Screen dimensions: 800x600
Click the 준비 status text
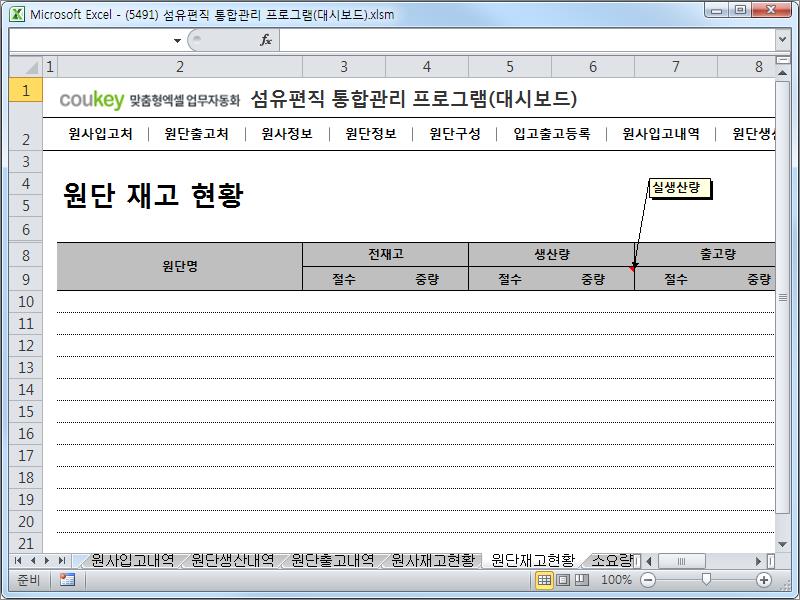[x=28, y=580]
